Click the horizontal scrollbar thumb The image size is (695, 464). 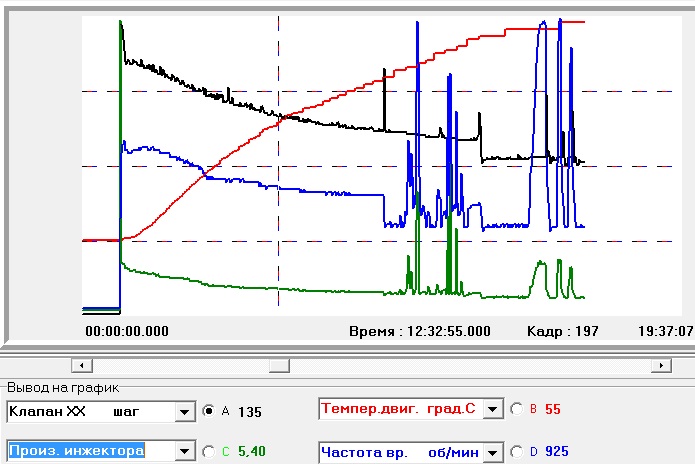[278, 365]
